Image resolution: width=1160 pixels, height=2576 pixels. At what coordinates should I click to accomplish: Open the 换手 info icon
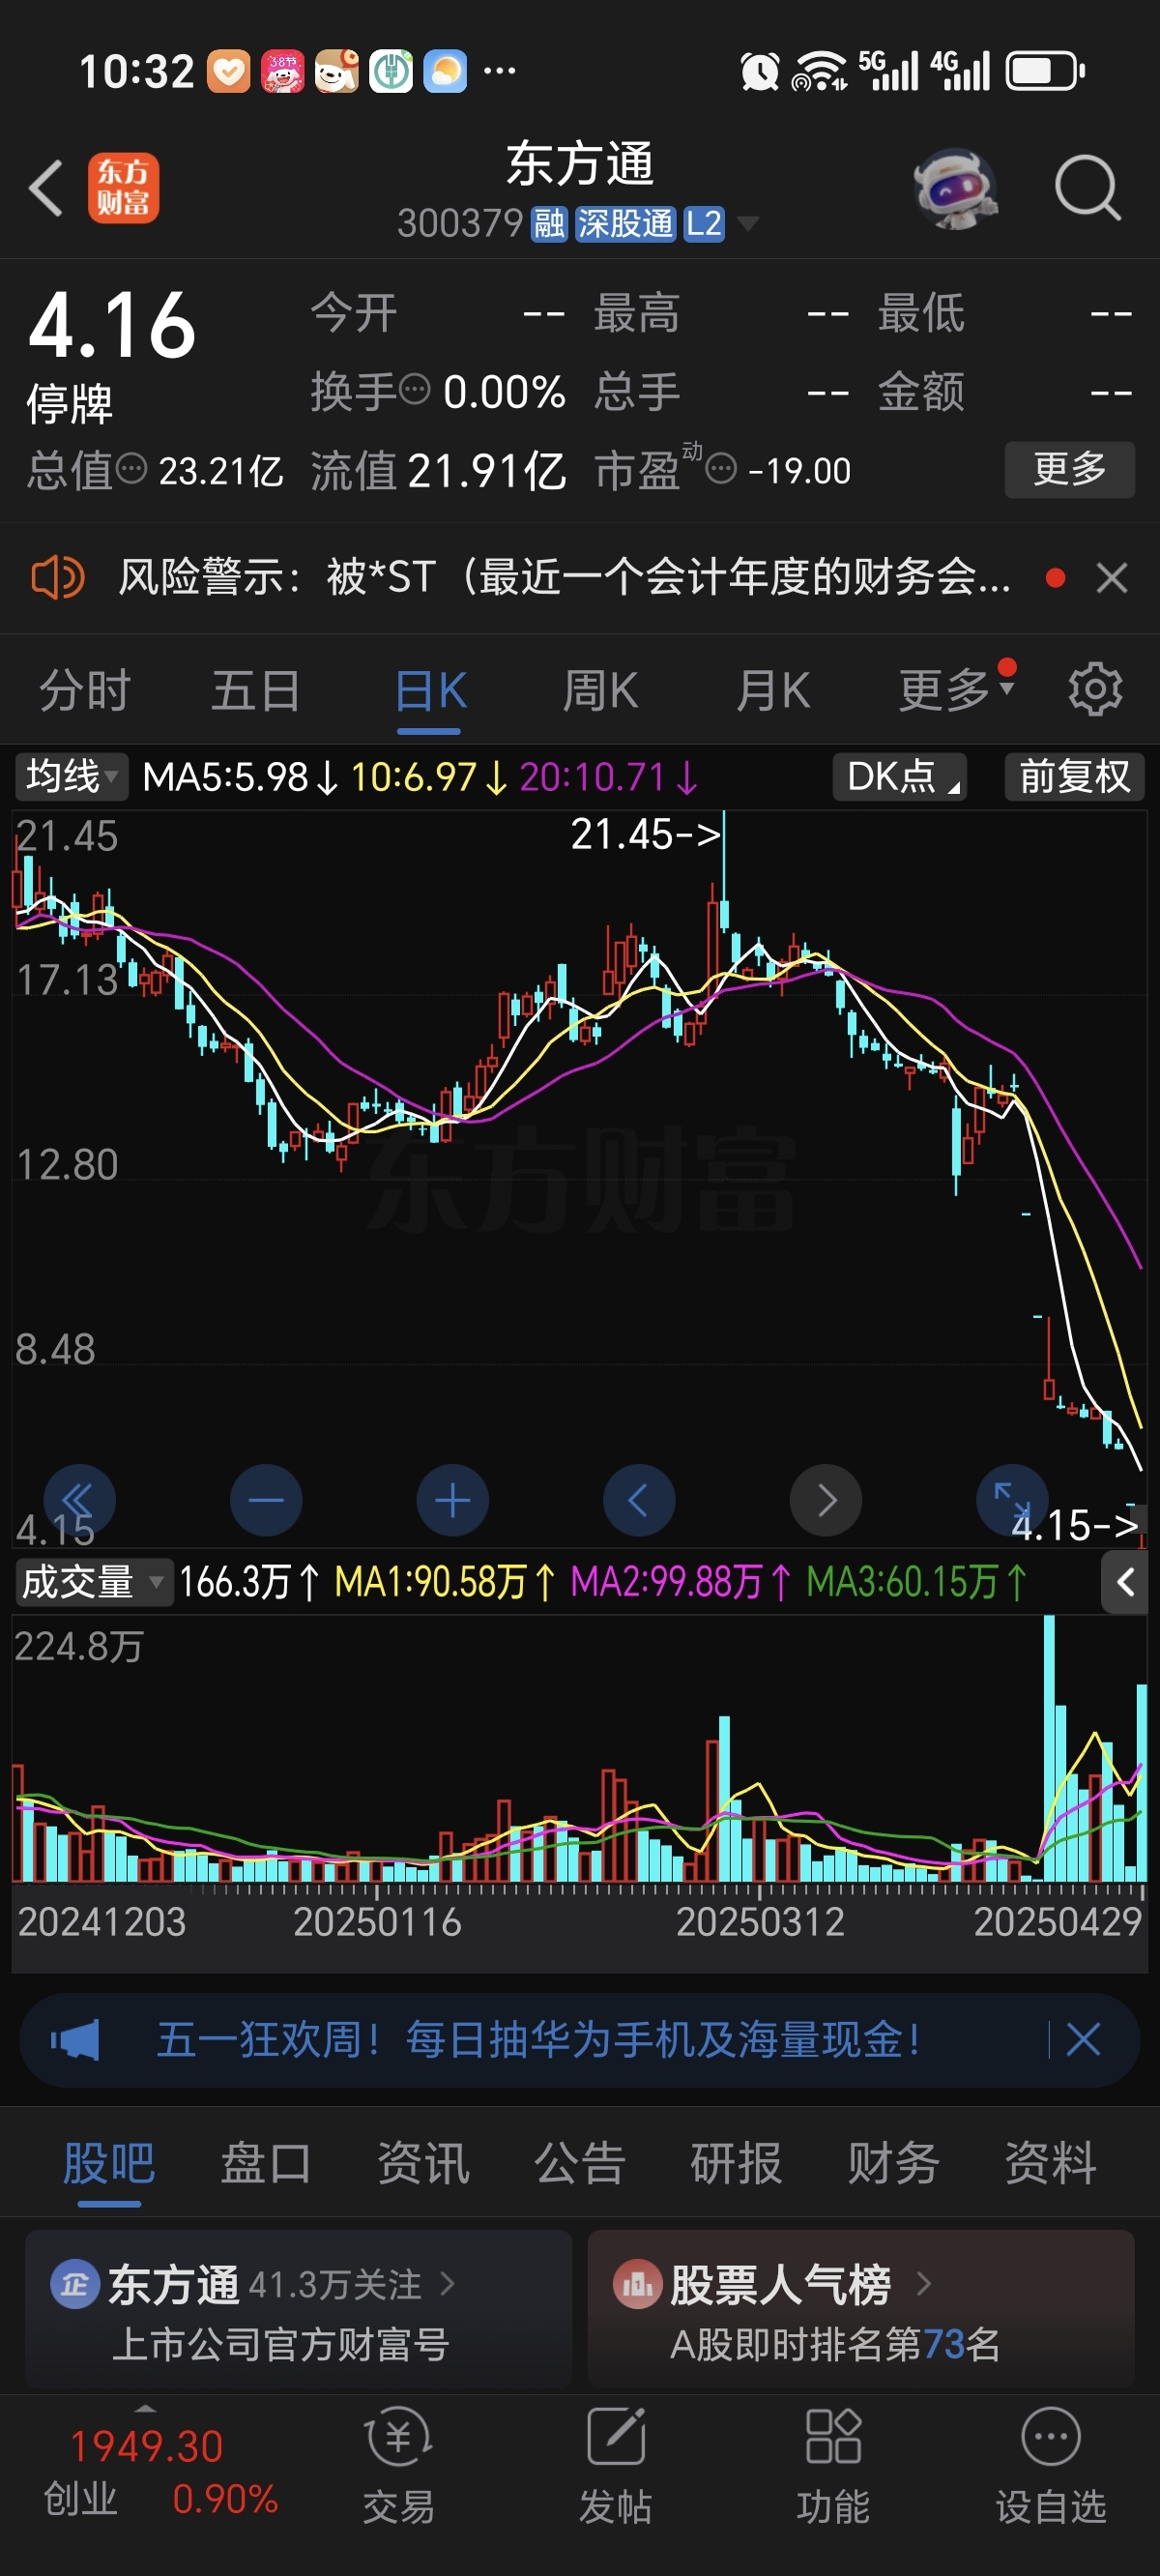click(x=414, y=389)
